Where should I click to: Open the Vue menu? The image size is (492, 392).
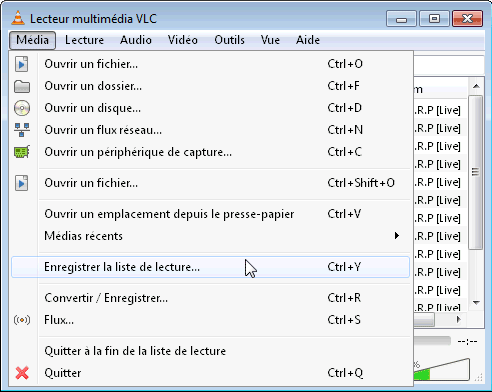pos(270,40)
